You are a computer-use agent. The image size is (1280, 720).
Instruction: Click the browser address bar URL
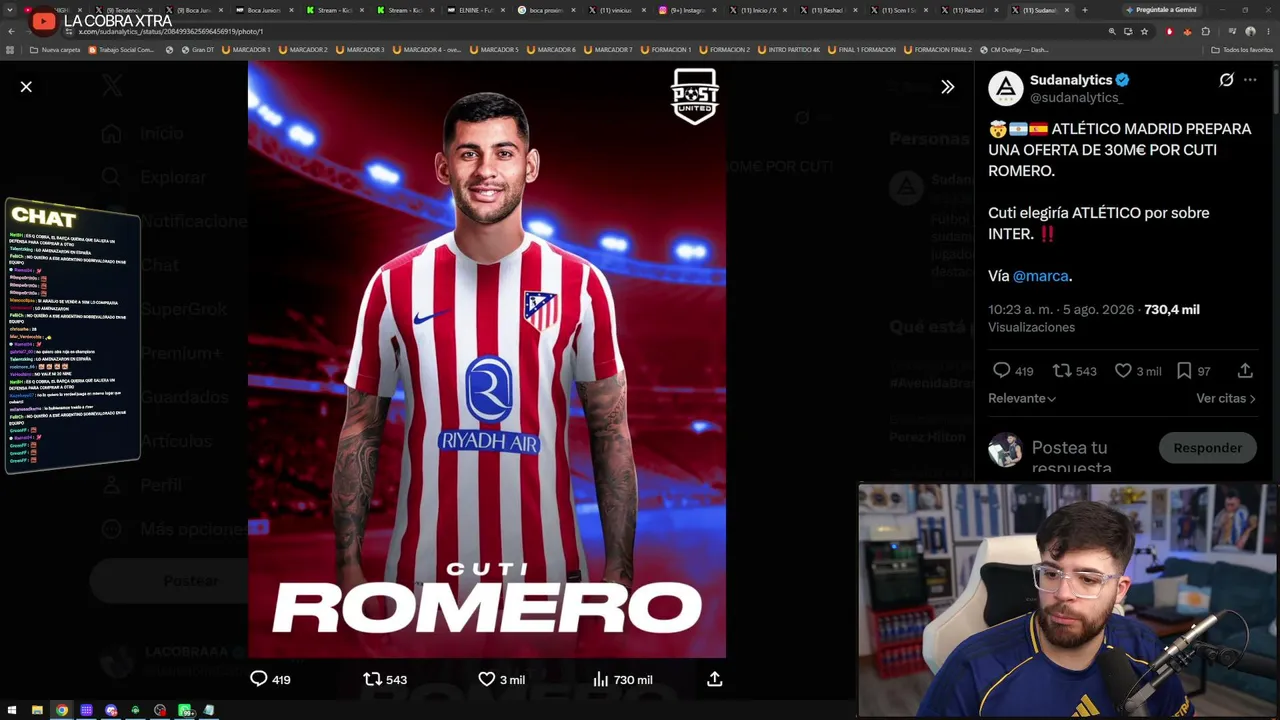click(171, 31)
